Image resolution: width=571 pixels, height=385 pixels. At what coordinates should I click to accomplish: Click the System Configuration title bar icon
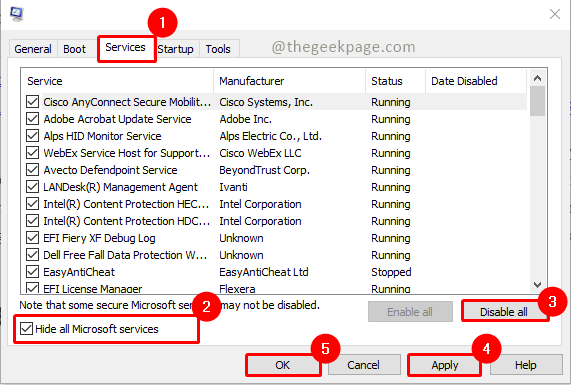click(x=16, y=14)
